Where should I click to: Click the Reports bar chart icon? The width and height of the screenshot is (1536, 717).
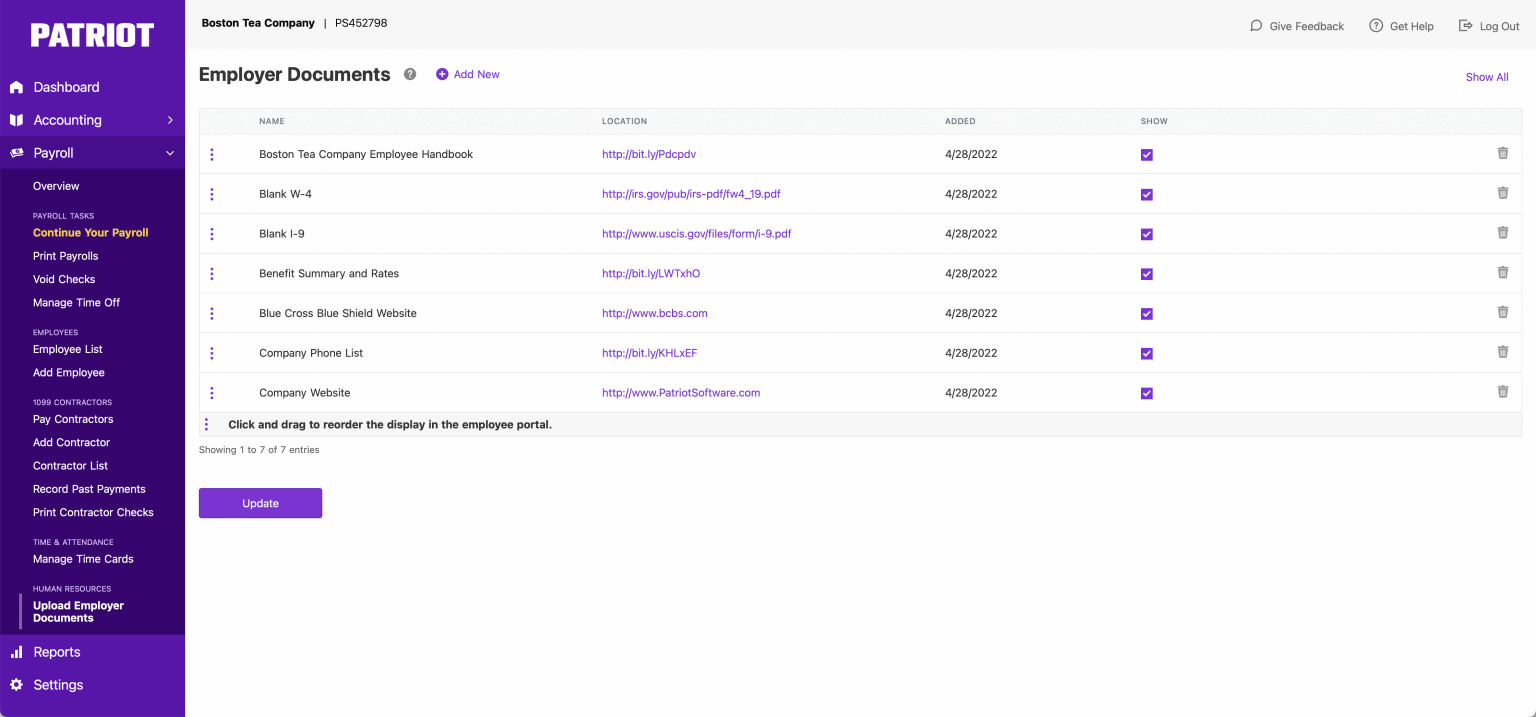tap(16, 652)
